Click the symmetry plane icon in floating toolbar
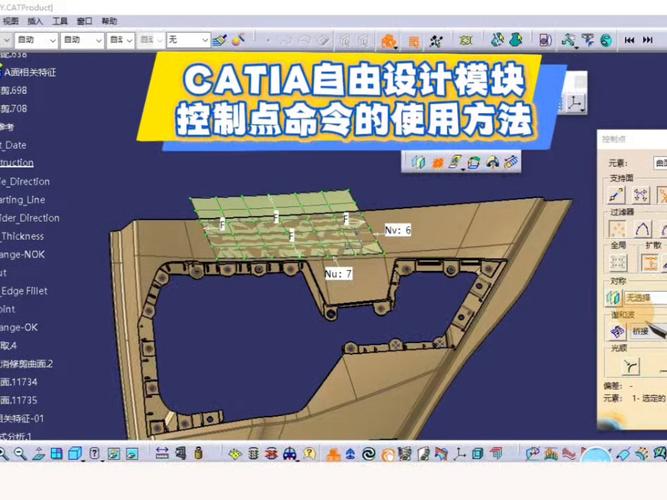 pyautogui.click(x=418, y=162)
